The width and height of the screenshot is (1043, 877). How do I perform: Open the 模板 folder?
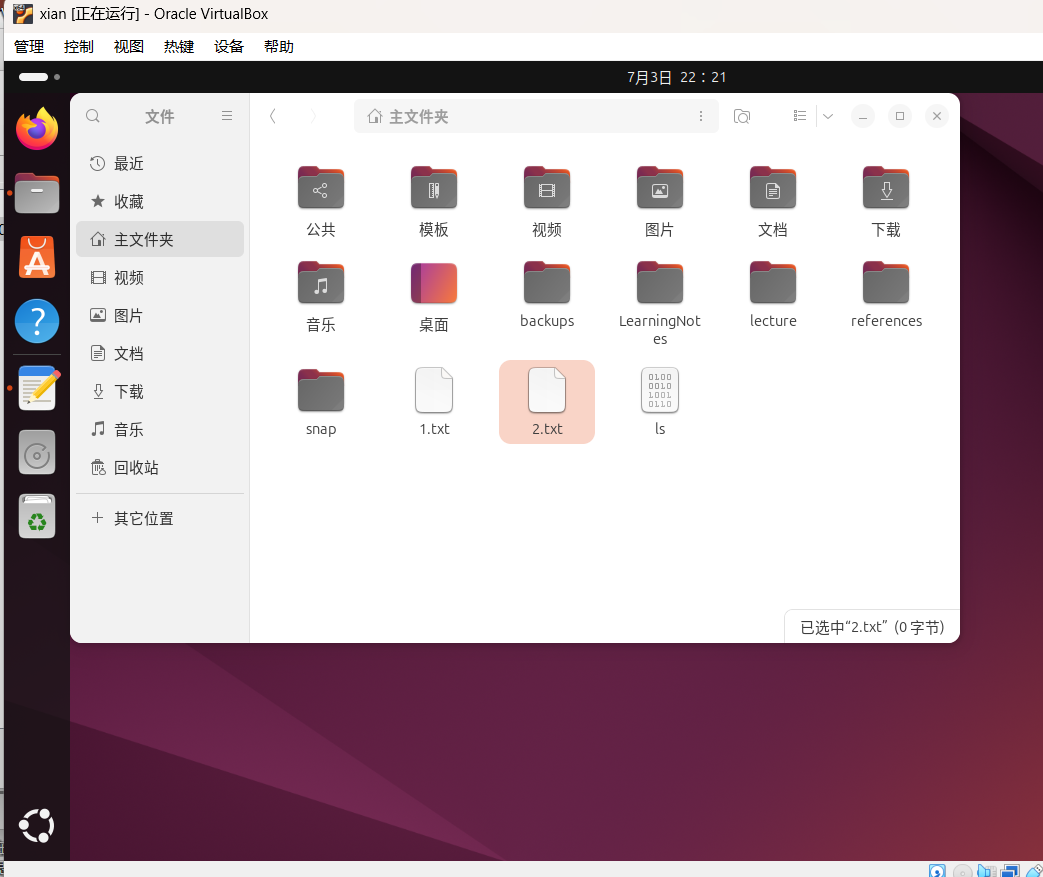point(434,200)
